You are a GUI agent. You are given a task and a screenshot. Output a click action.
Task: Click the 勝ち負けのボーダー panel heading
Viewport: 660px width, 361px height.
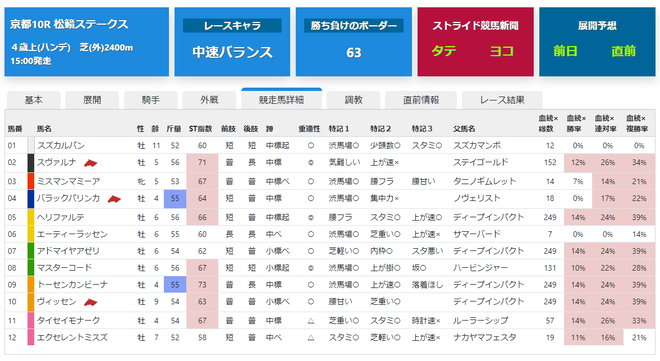354,26
